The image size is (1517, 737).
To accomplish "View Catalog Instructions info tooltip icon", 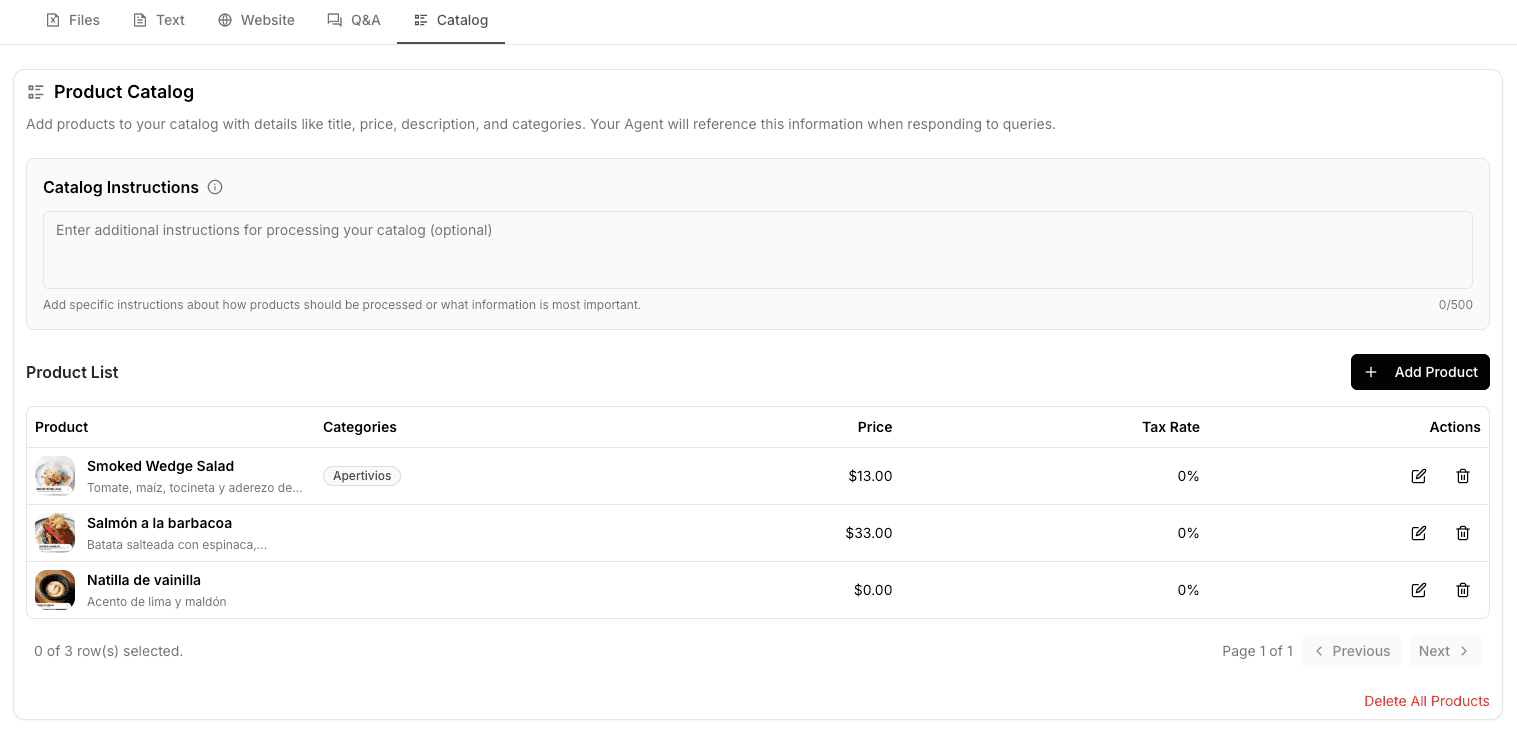I will [x=215, y=187].
